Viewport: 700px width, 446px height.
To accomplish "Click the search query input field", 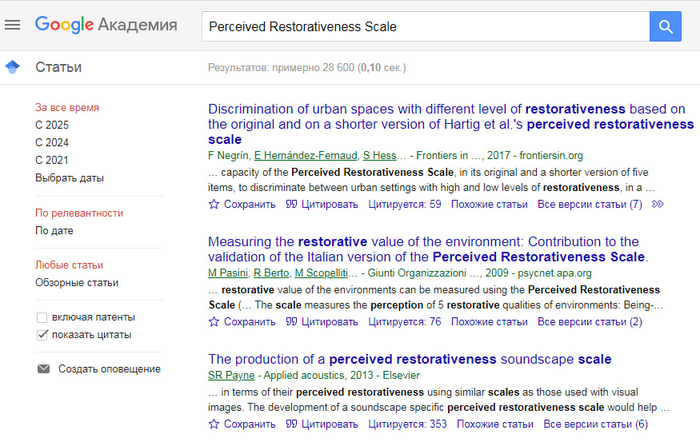I will click(420, 26).
